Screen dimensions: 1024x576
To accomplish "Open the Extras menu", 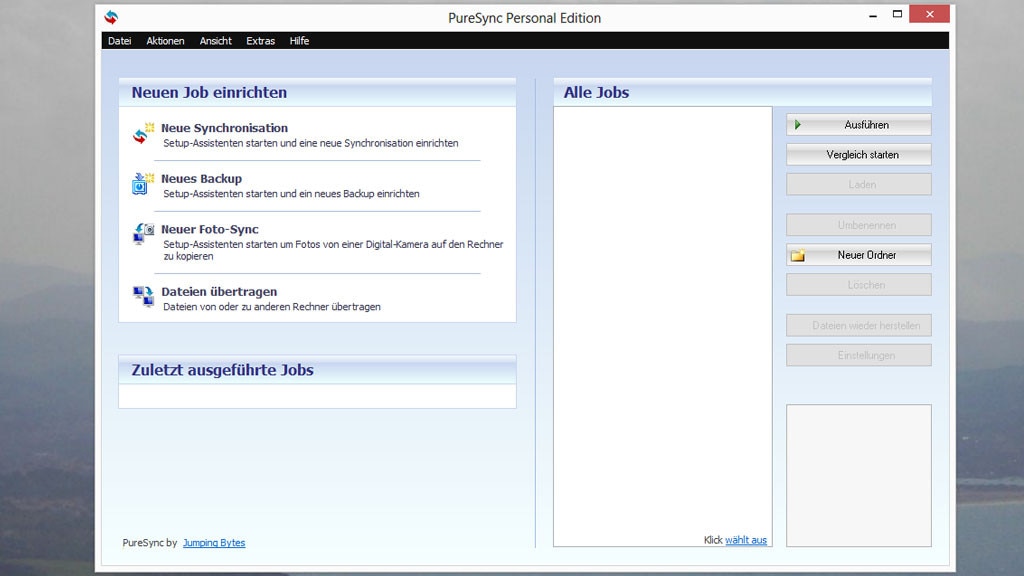I will 261,40.
